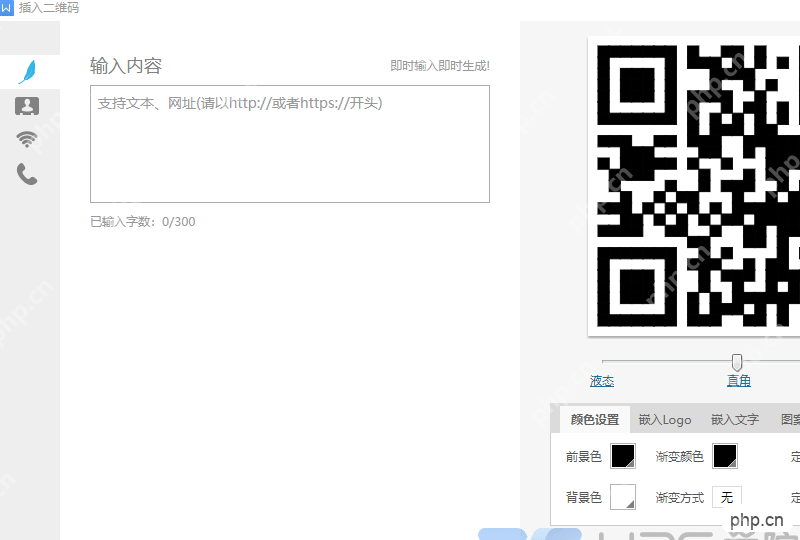Click the 已输入字数 0/300 counter text
Viewport: 800px width, 540px height.
coord(143,222)
